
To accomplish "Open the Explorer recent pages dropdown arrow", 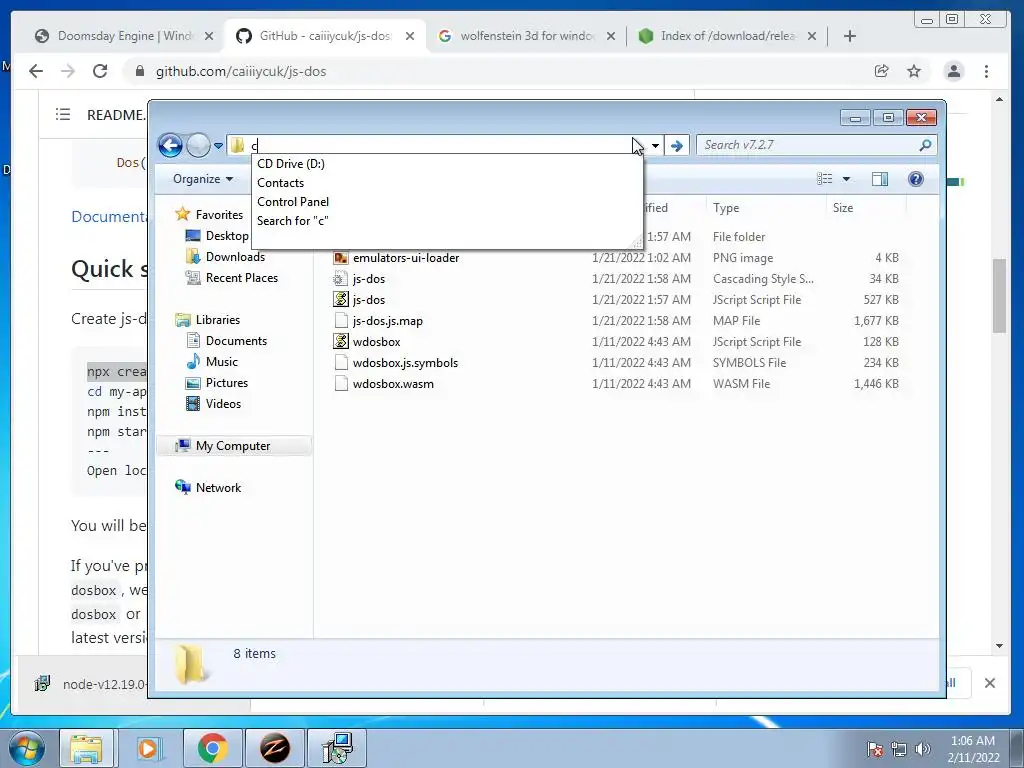I will click(x=218, y=146).
